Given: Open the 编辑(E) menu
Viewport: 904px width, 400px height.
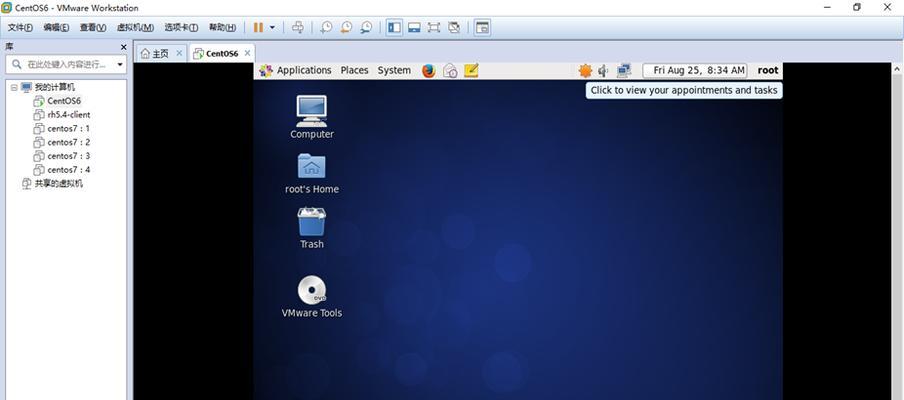Looking at the screenshot, I should pyautogui.click(x=56, y=27).
